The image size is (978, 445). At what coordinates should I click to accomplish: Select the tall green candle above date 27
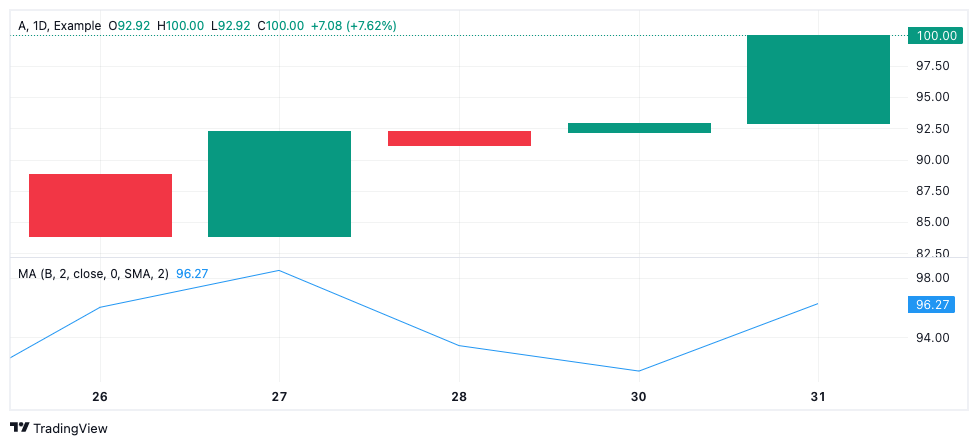pos(279,184)
